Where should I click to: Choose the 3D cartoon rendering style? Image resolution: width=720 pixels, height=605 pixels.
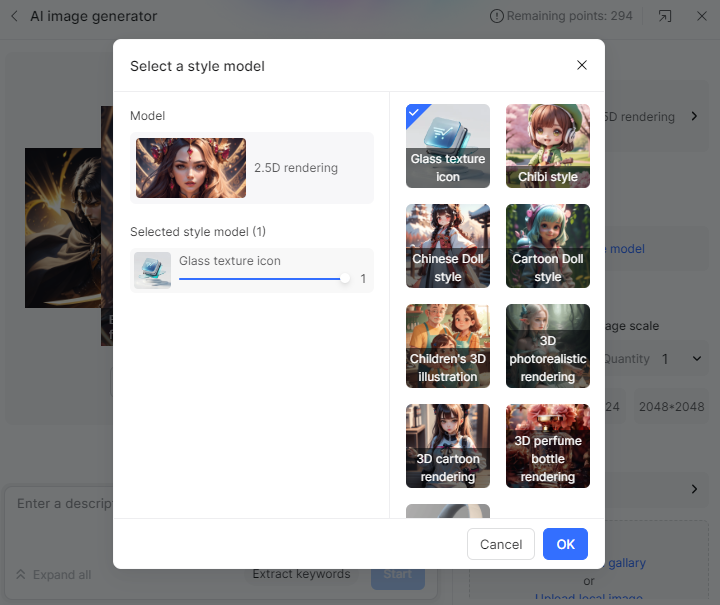448,446
